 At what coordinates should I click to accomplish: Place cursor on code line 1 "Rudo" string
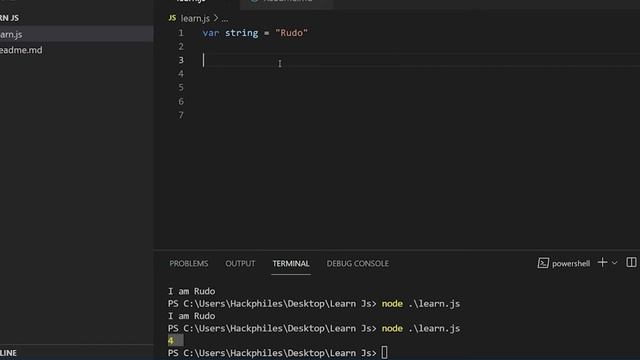point(291,33)
